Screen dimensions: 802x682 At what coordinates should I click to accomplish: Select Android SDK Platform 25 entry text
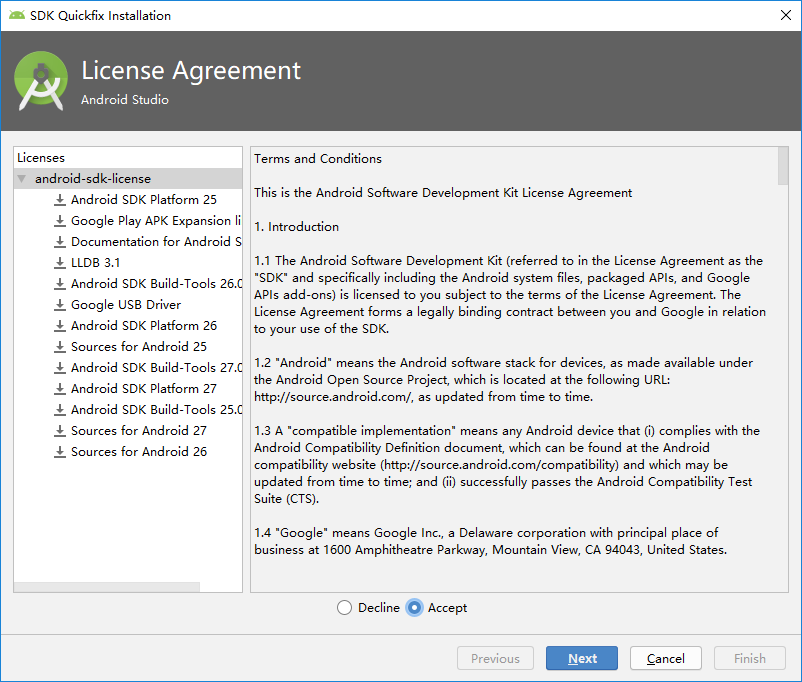144,200
